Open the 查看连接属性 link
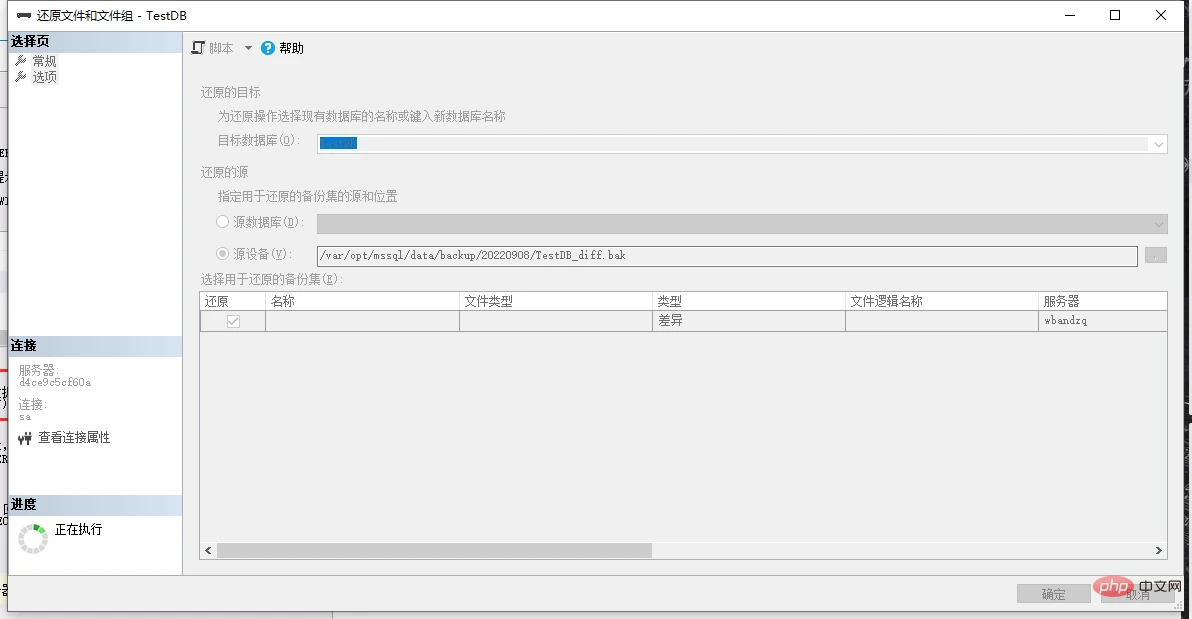This screenshot has height=619, width=1192. (x=74, y=437)
